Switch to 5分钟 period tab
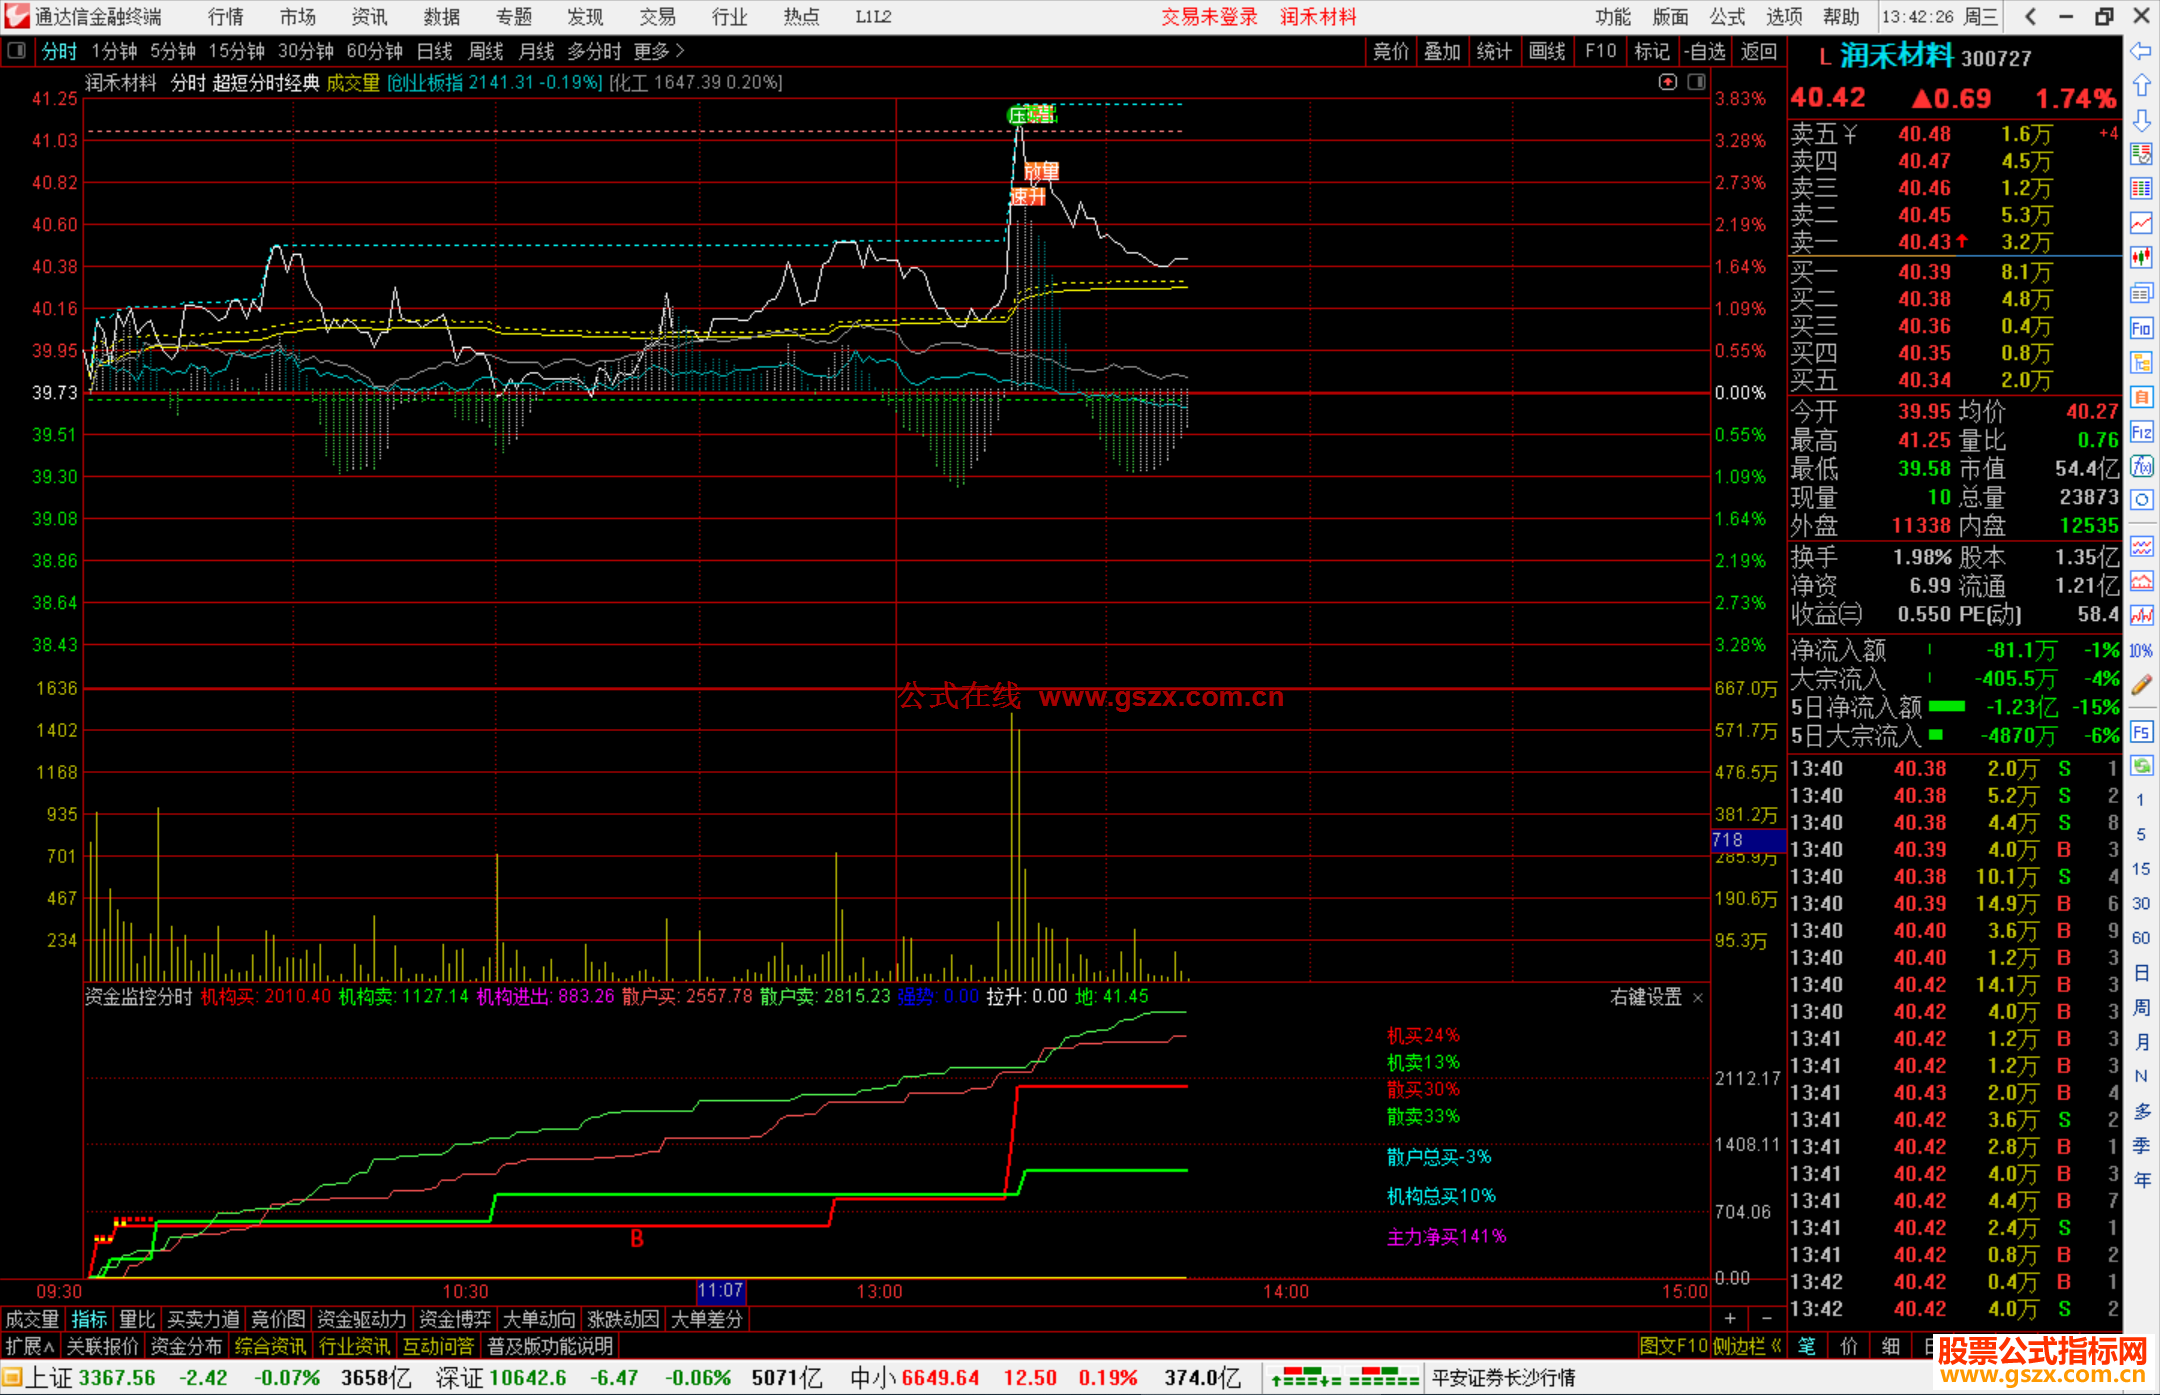 tap(173, 51)
